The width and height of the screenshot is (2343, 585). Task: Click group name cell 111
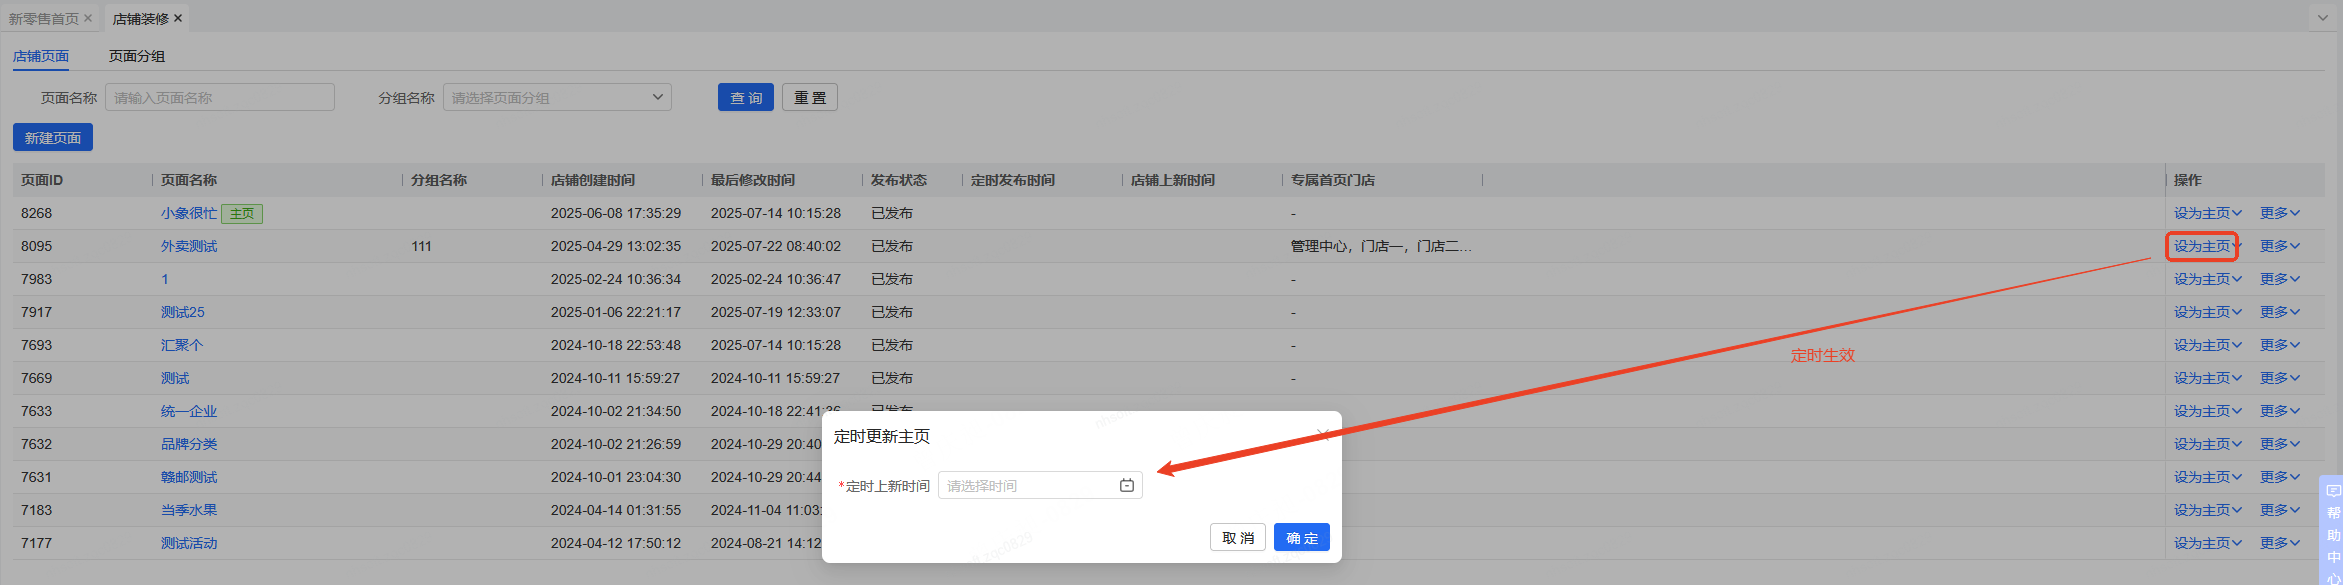tap(422, 246)
